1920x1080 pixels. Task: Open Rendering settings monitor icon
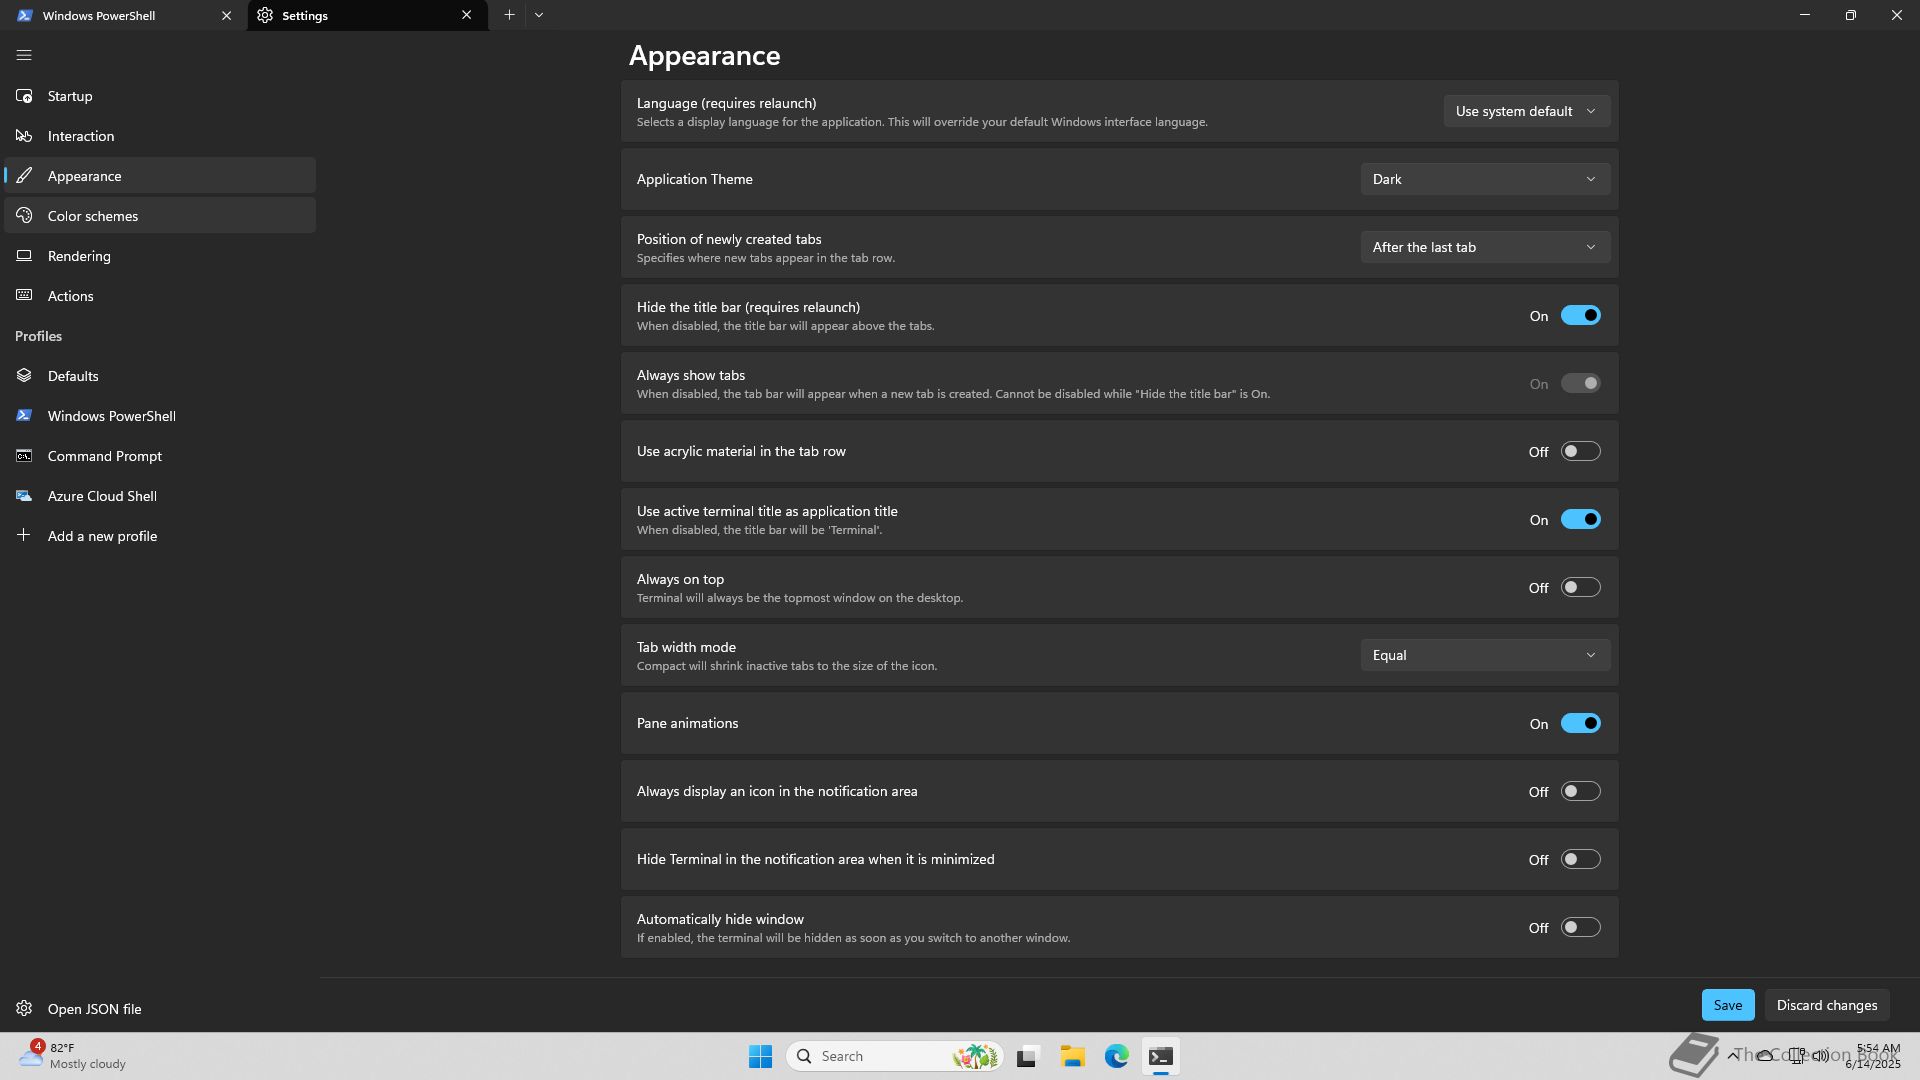24,256
